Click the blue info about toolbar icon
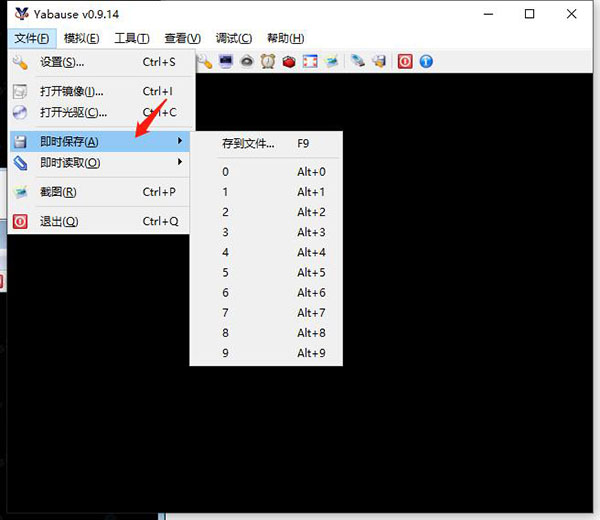600x520 pixels. click(x=426, y=61)
